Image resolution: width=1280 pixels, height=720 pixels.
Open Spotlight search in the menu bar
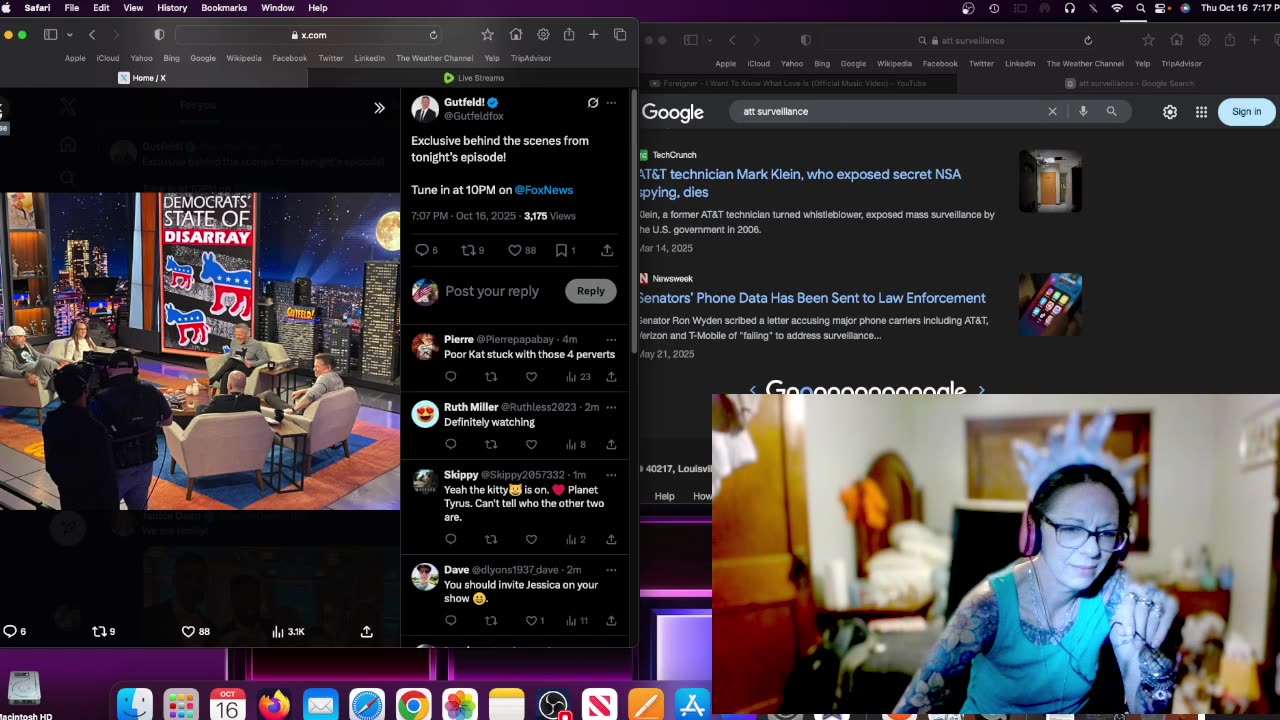click(1140, 8)
